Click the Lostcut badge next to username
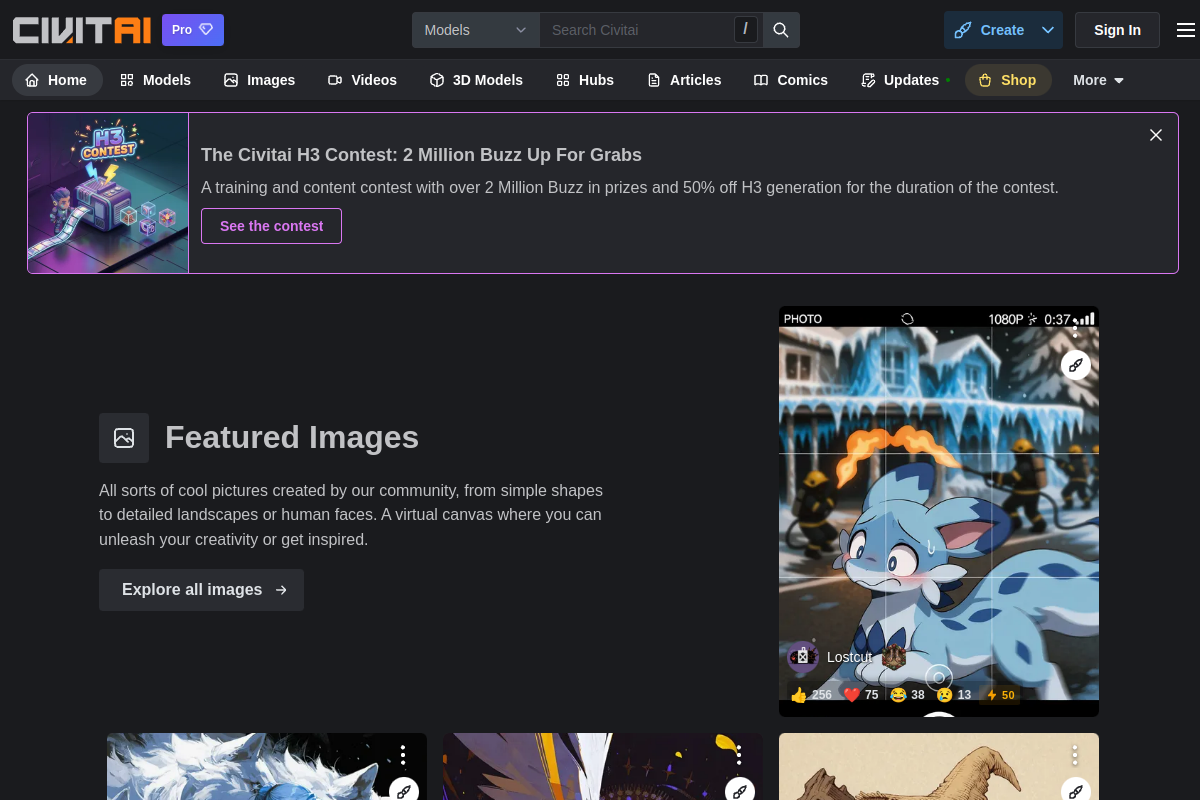 pyautogui.click(x=894, y=657)
